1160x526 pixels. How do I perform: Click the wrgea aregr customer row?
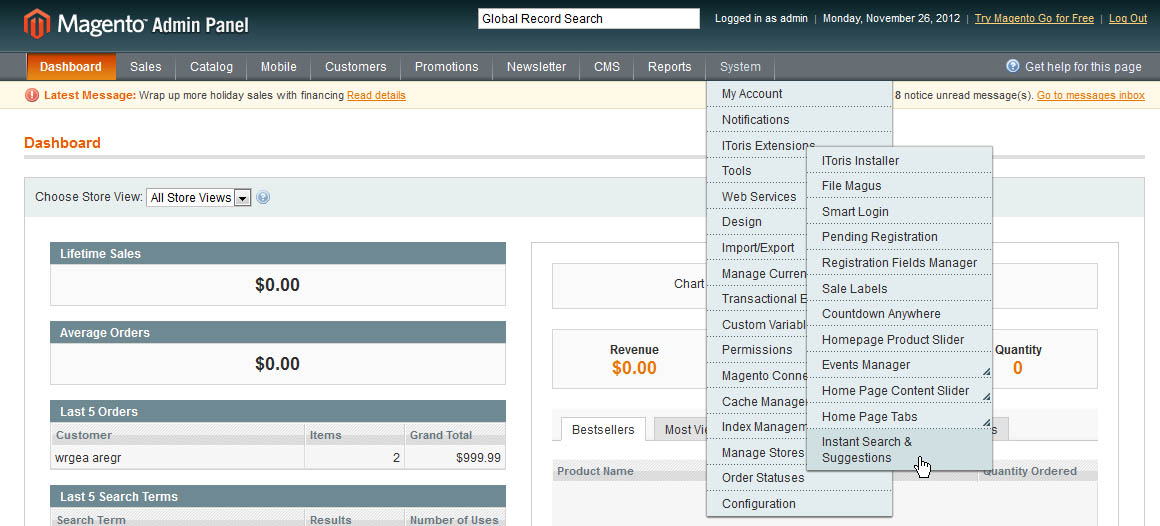pyautogui.click(x=277, y=458)
